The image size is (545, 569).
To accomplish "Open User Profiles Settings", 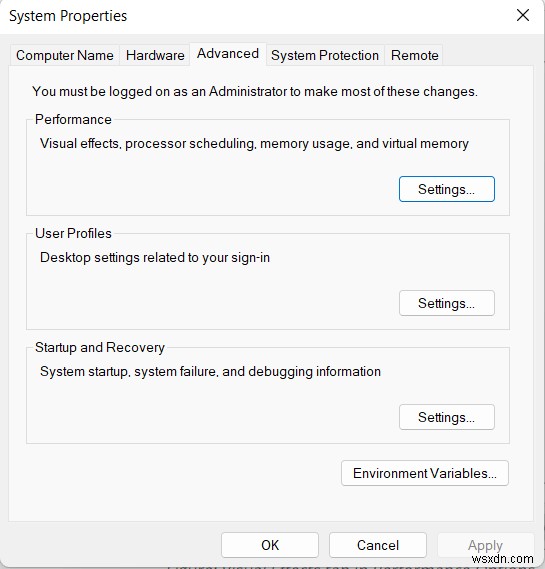I will [x=447, y=303].
